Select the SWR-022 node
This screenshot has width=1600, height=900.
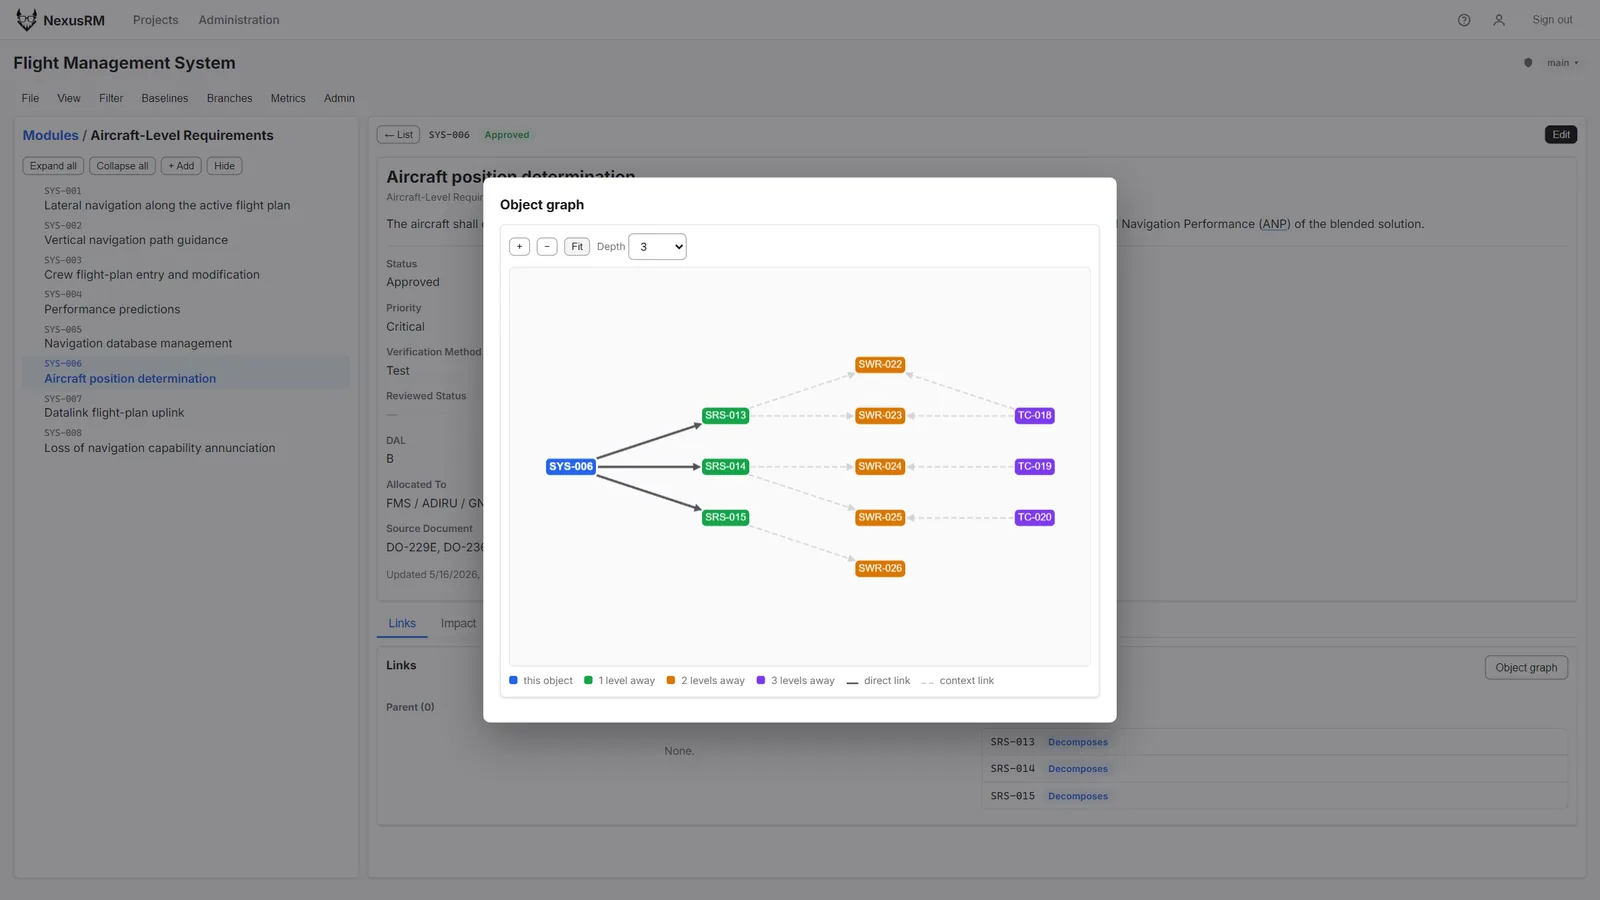tap(880, 365)
